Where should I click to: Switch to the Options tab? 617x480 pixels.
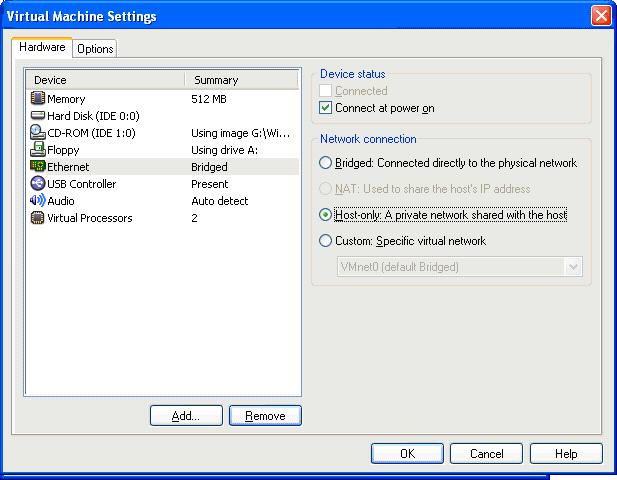tap(95, 49)
